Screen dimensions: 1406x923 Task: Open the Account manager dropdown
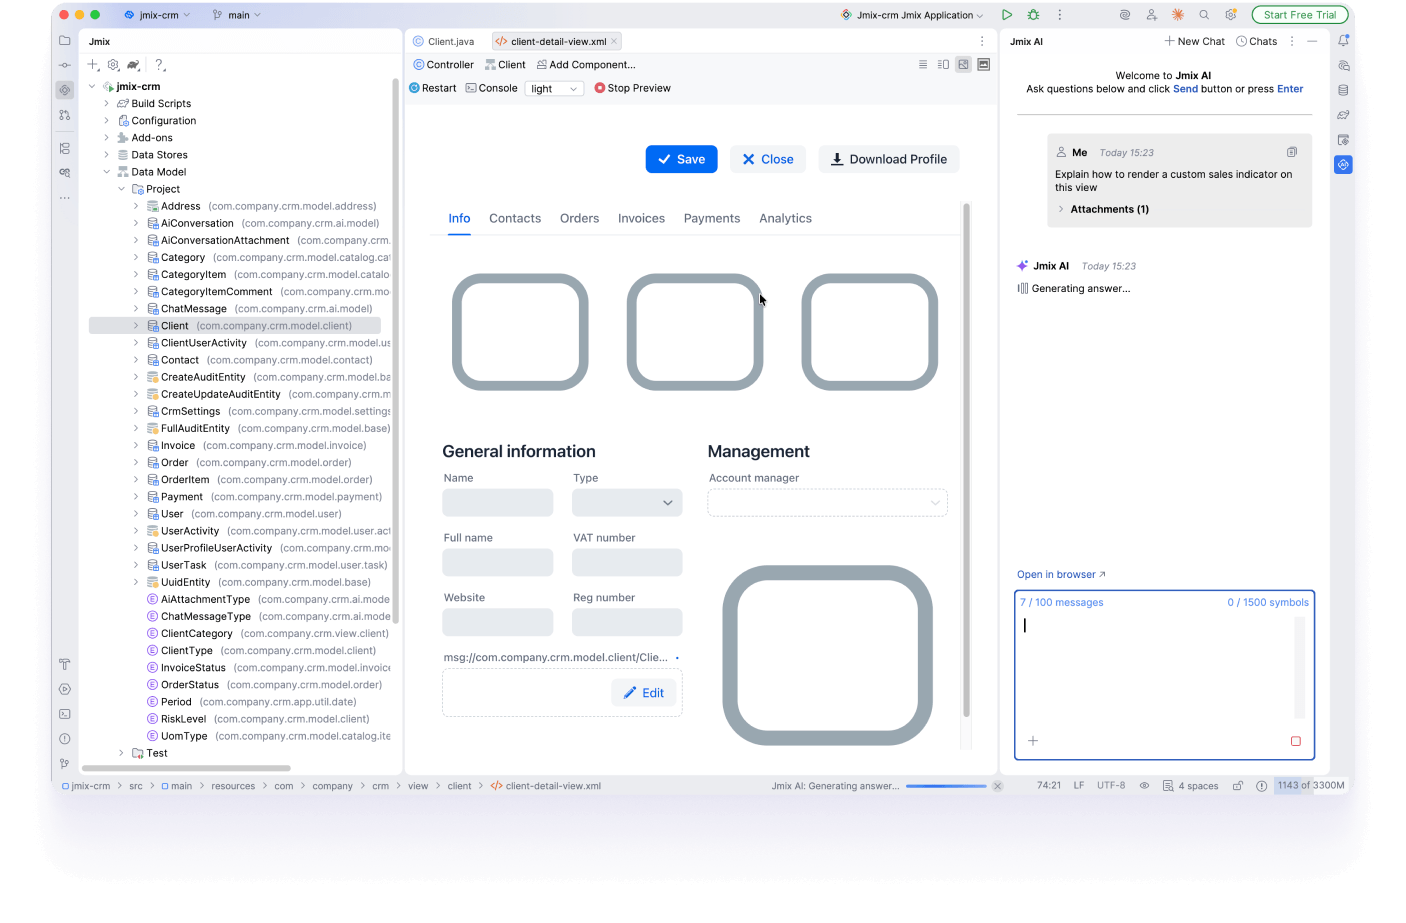pyautogui.click(x=828, y=503)
